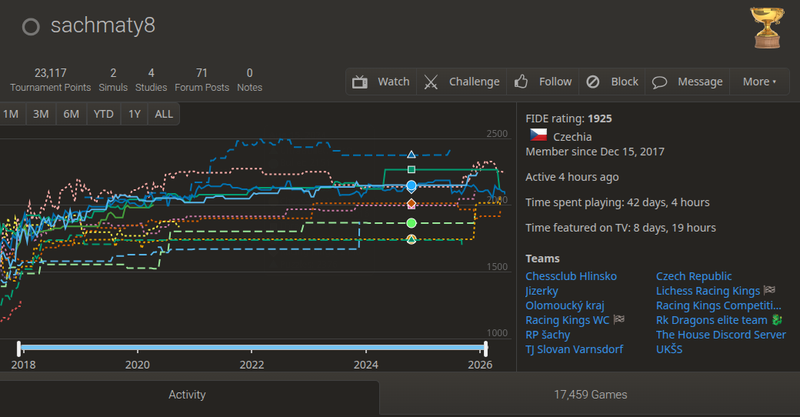Image resolution: width=800 pixels, height=417 pixels.
Task: Click the right handle of the time range slider
Action: click(486, 349)
